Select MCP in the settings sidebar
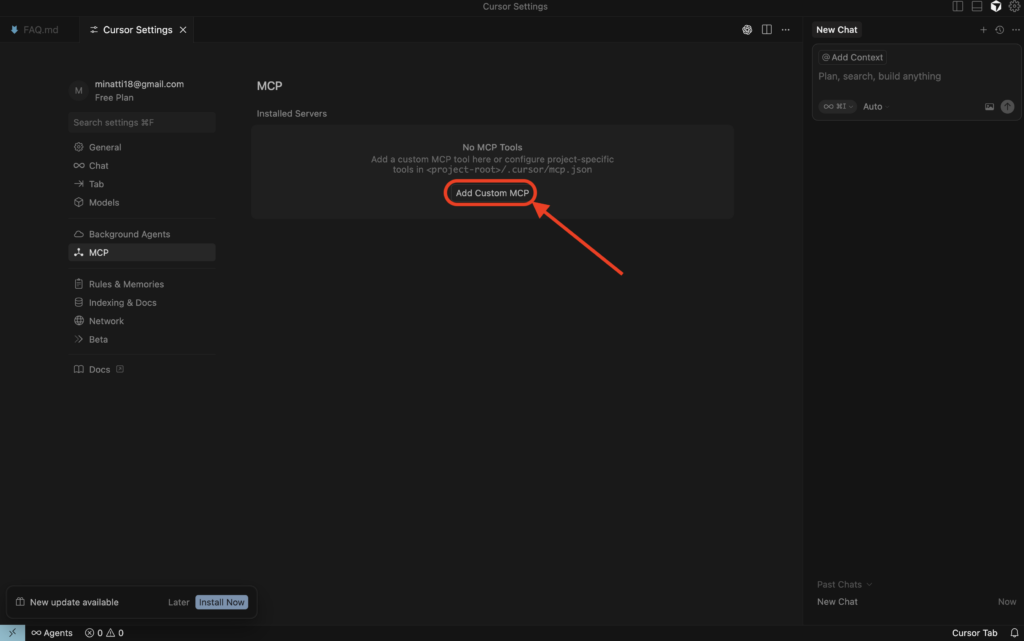The height and width of the screenshot is (641, 1024). click(99, 251)
